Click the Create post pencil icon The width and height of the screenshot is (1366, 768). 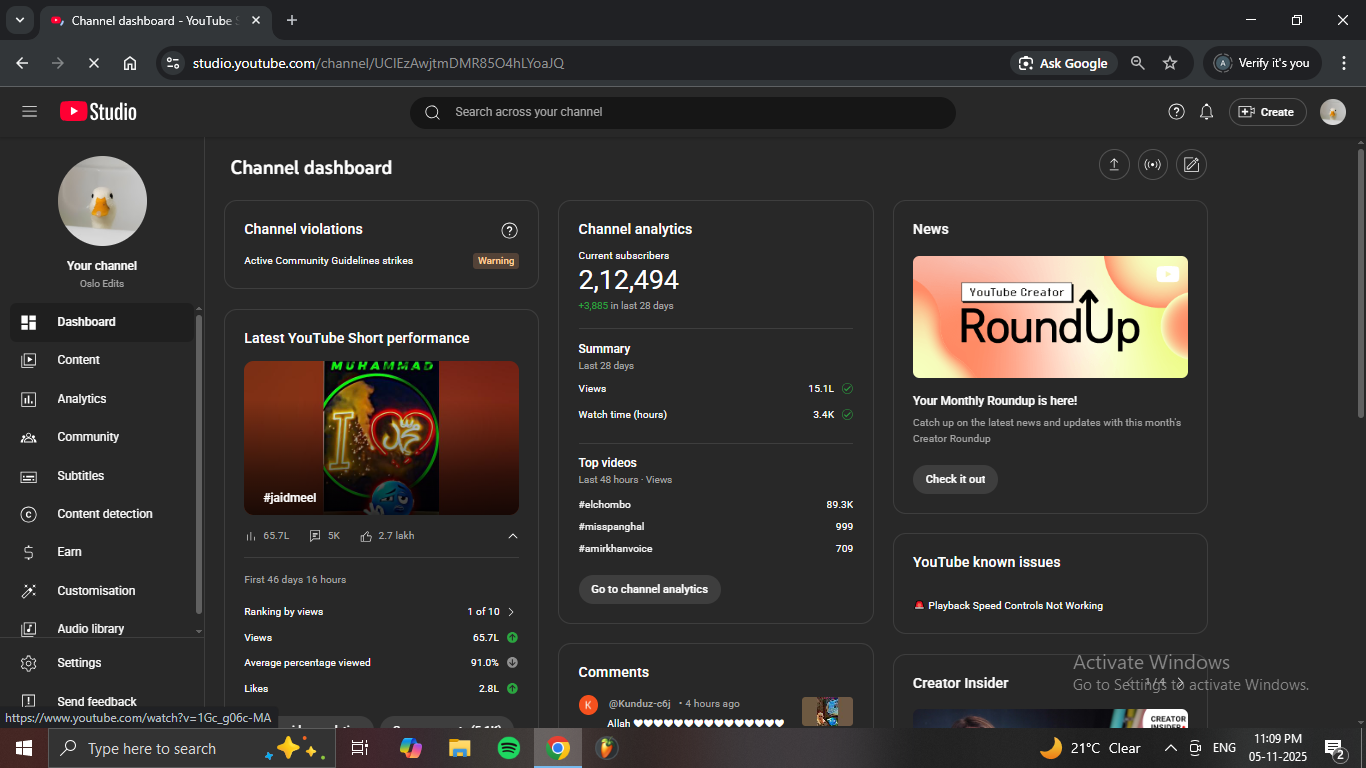[x=1191, y=165]
